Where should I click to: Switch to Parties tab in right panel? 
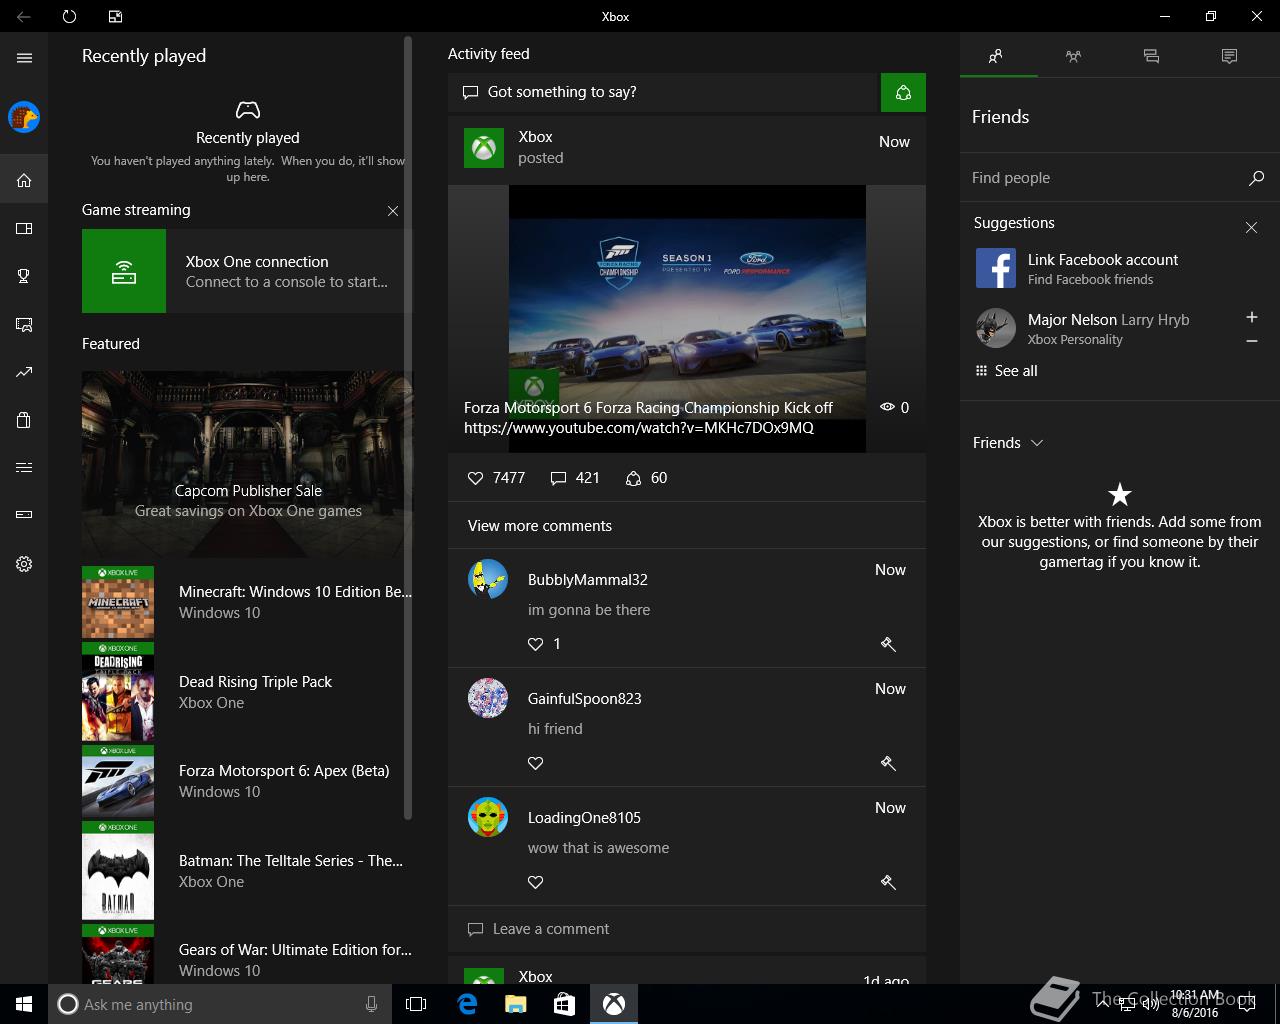(1073, 56)
